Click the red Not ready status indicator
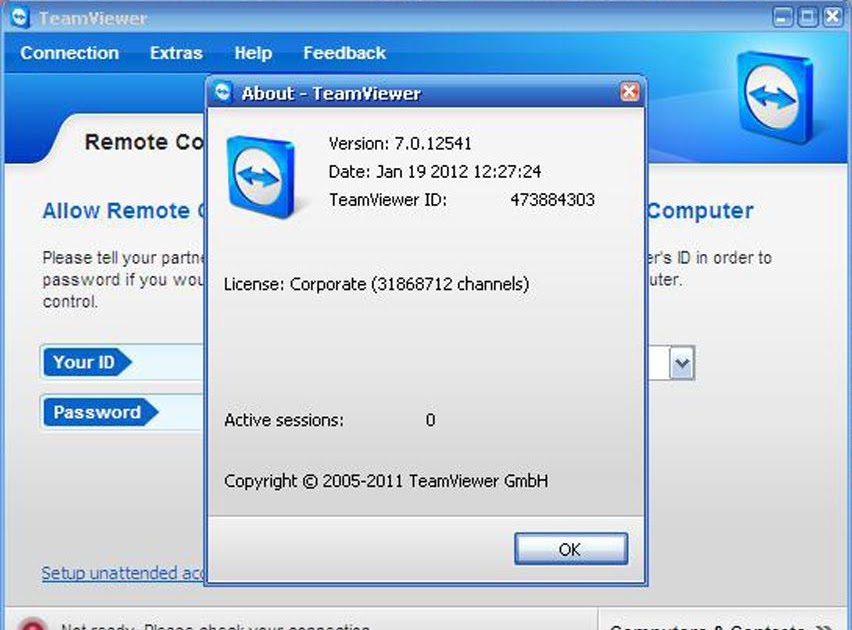852x630 pixels. pyautogui.click(x=33, y=624)
